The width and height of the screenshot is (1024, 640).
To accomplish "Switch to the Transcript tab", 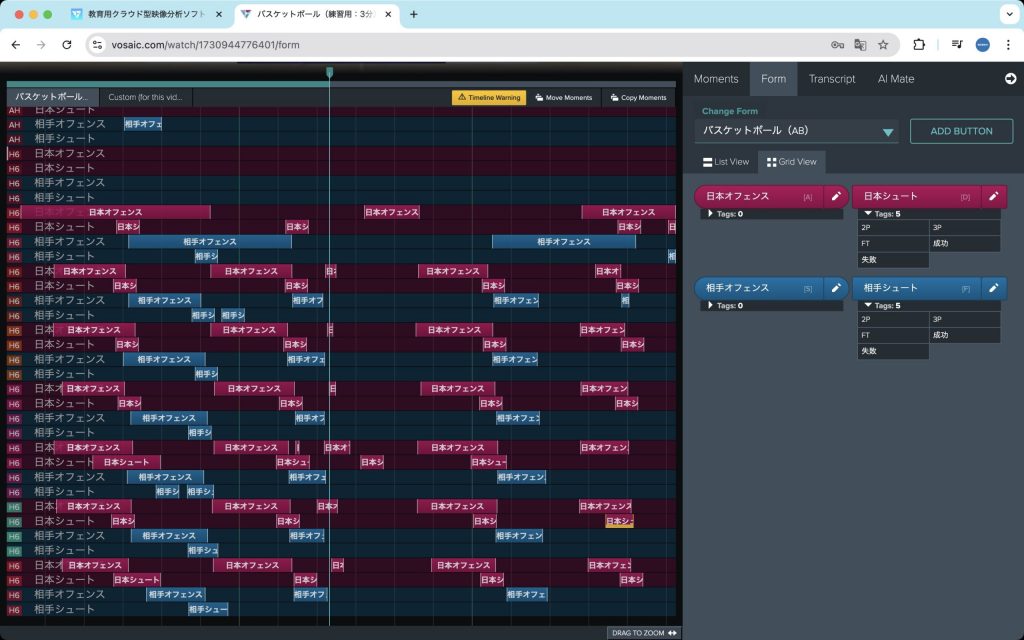I will tap(832, 79).
